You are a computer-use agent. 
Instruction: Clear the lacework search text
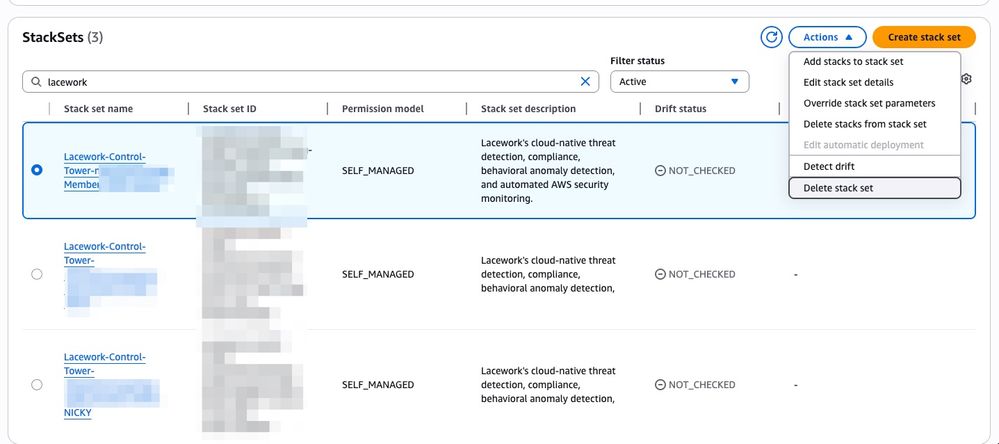[586, 82]
